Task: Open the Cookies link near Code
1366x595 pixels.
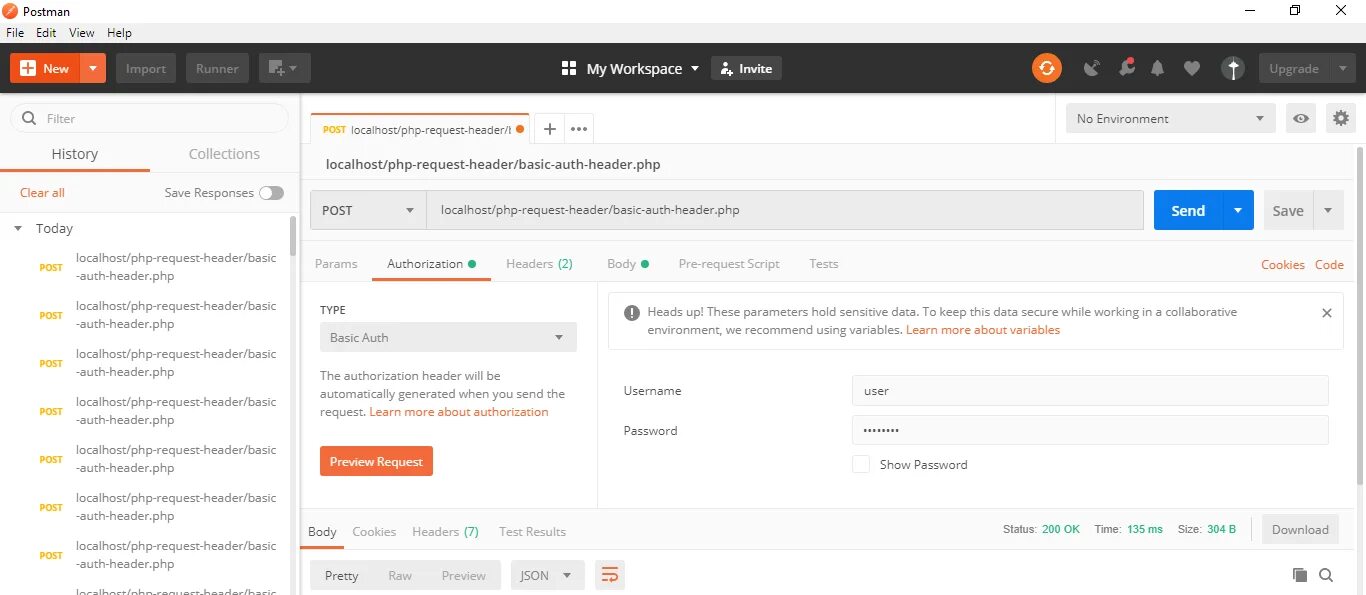Action: (x=1283, y=264)
